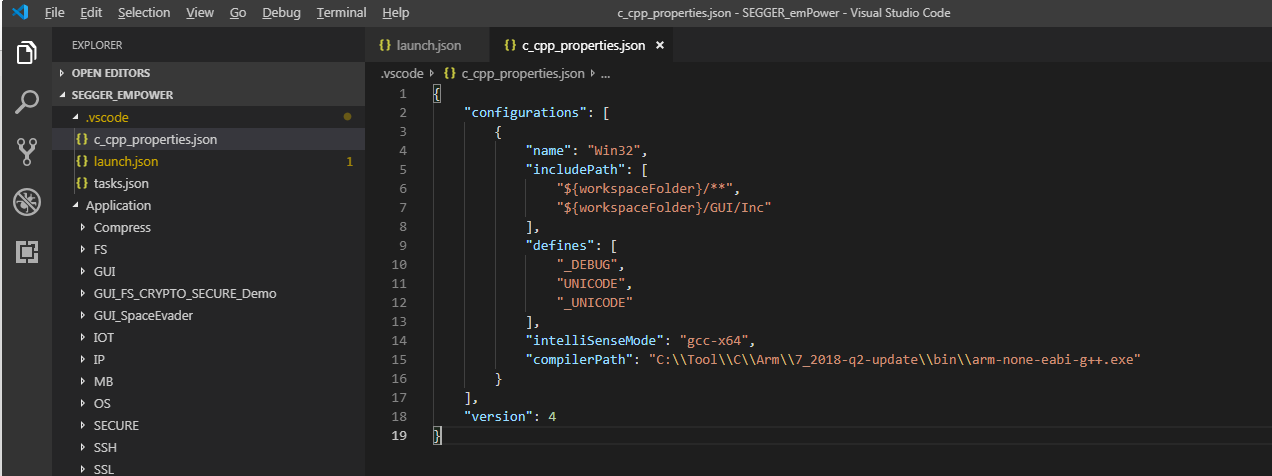The height and width of the screenshot is (476, 1272).
Task: Open the Extensions view icon
Action: (x=26, y=251)
